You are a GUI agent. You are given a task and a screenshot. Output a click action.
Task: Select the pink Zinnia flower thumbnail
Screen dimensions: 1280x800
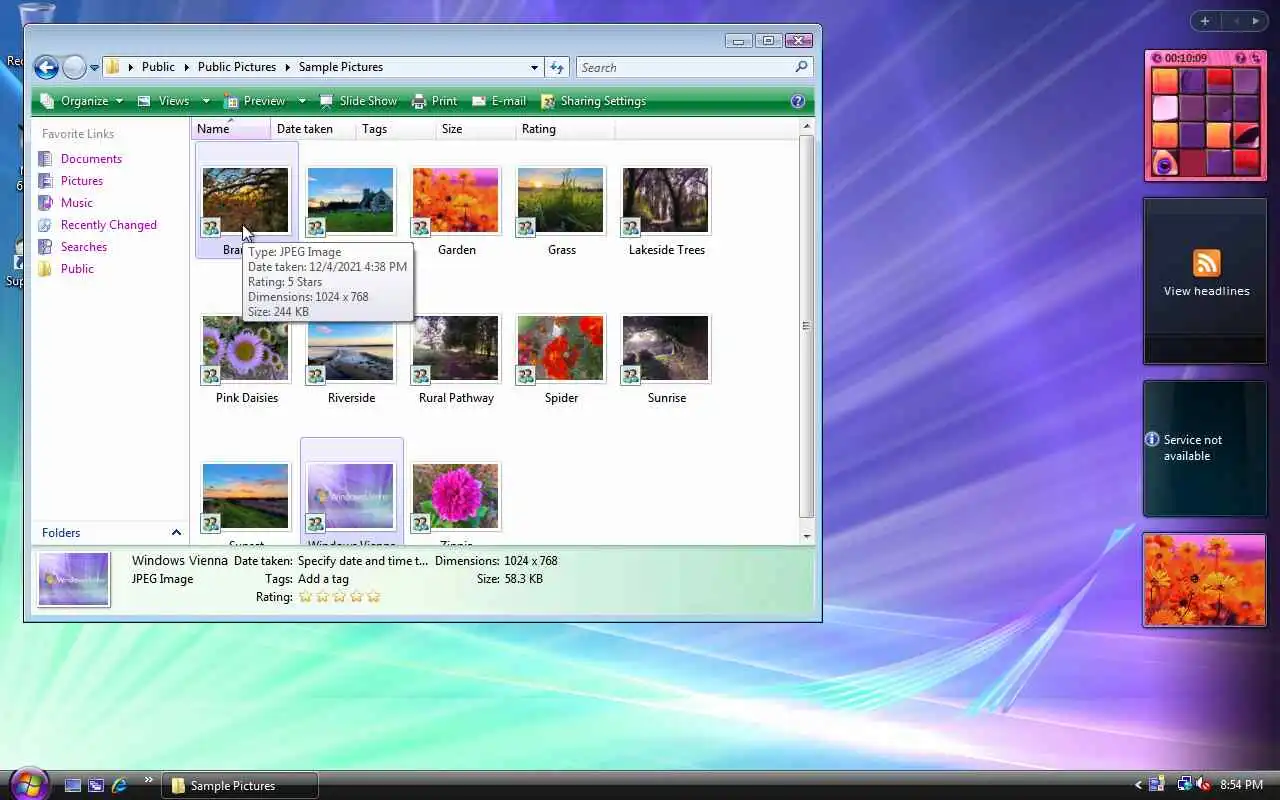pyautogui.click(x=456, y=496)
